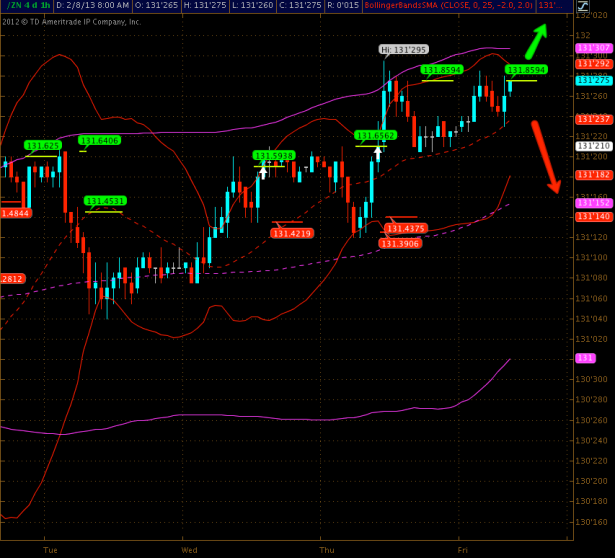Screen dimensions: 615x558
Task: Click the green 131.6406 price label
Action: 100,141
